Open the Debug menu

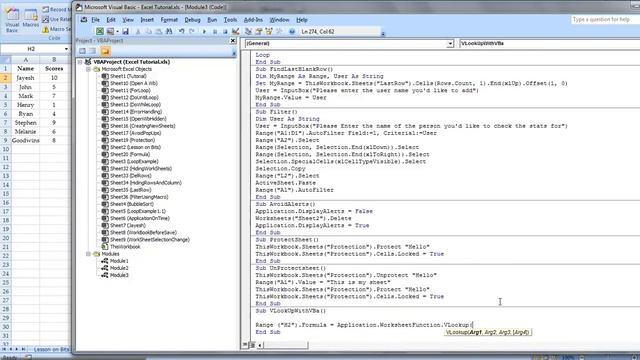tap(192, 20)
